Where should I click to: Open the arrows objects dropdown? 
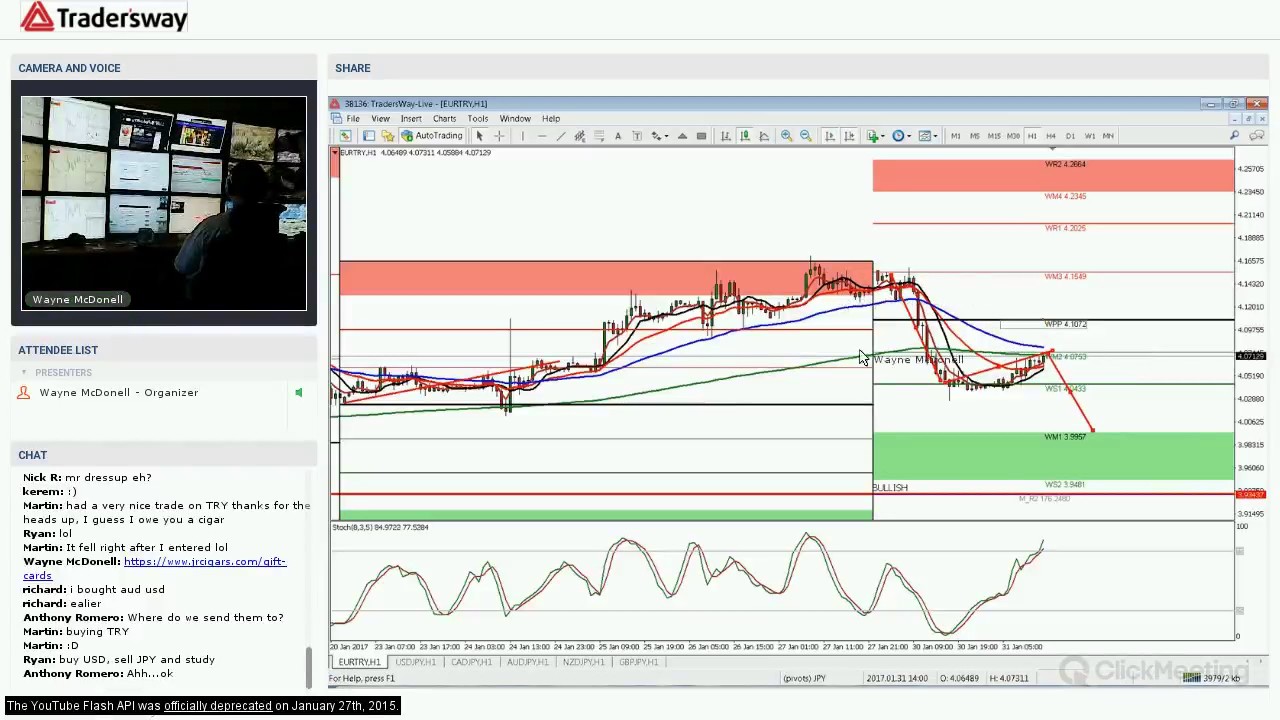coord(659,136)
